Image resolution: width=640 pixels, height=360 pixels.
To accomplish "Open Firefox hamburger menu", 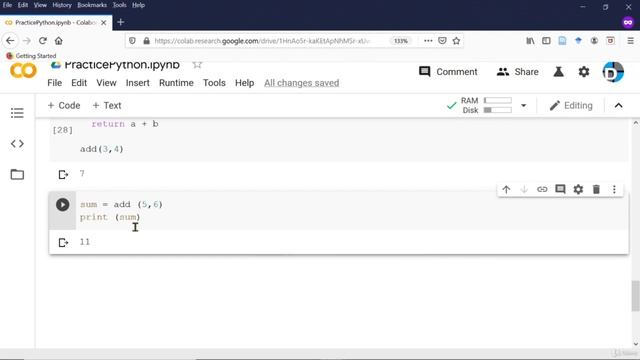I will click(x=630, y=41).
